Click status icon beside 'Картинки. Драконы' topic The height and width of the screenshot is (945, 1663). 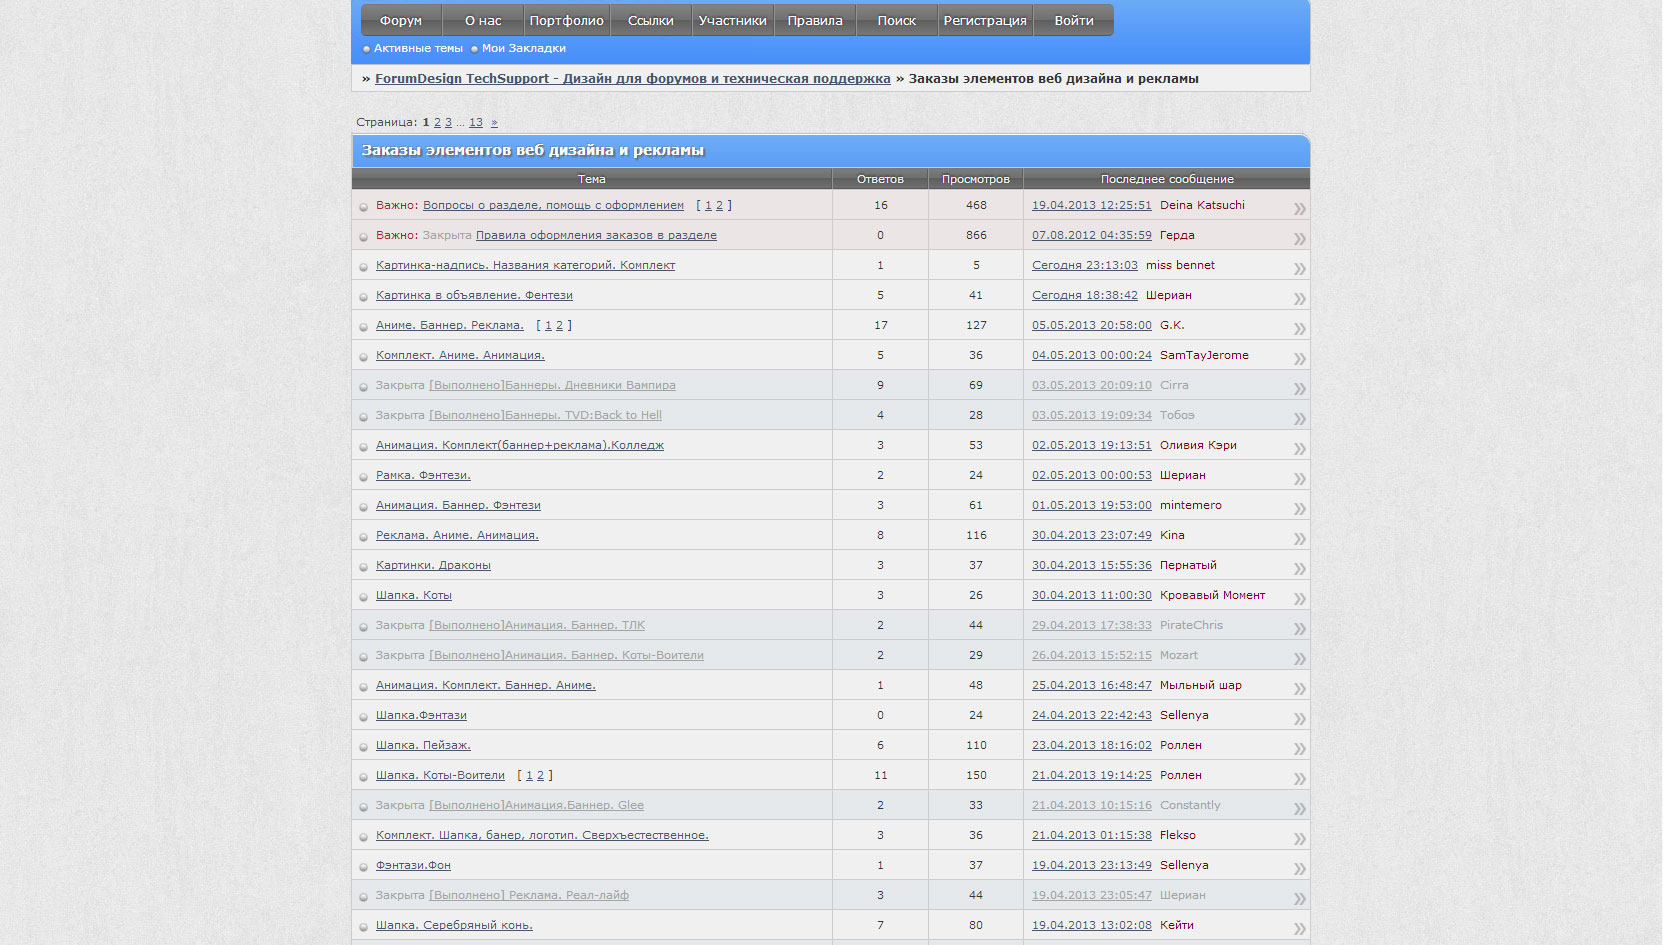(x=364, y=567)
